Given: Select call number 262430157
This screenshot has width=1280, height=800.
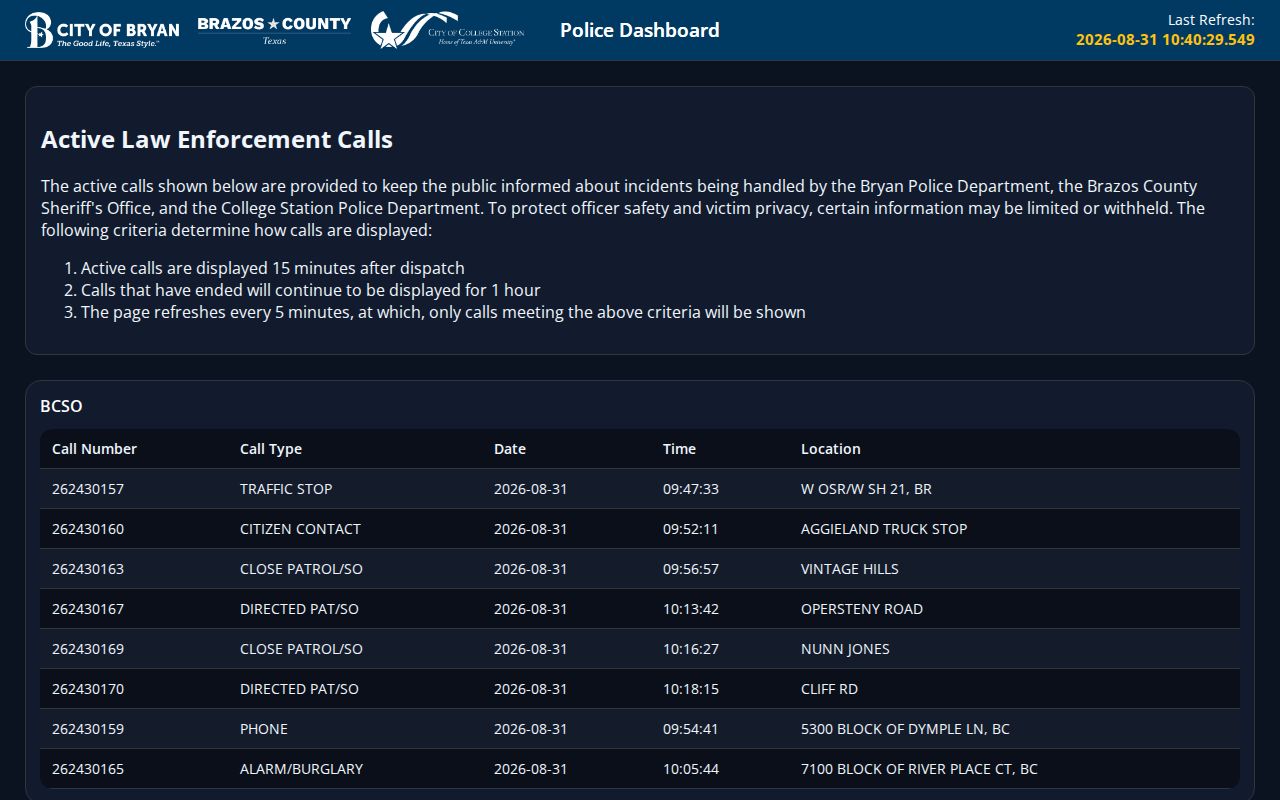Looking at the screenshot, I should (x=88, y=489).
